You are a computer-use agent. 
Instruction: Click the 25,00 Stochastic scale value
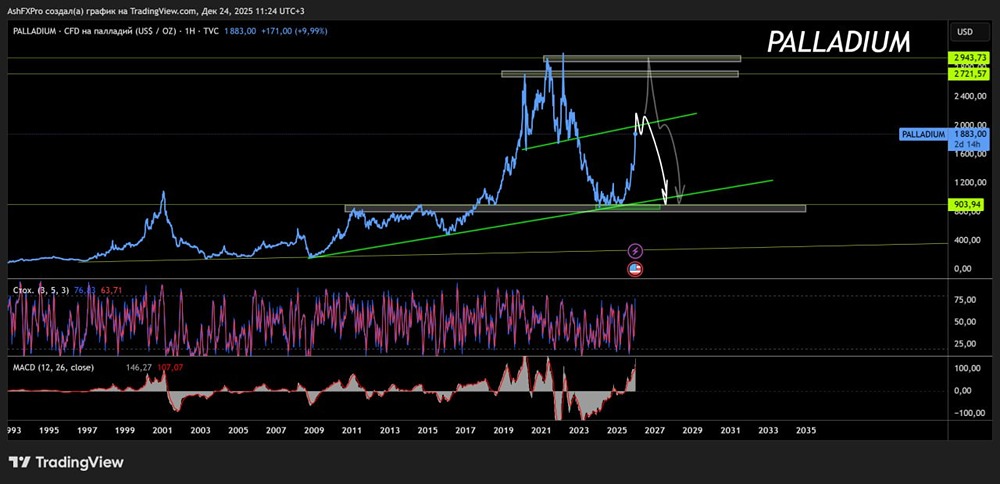967,344
